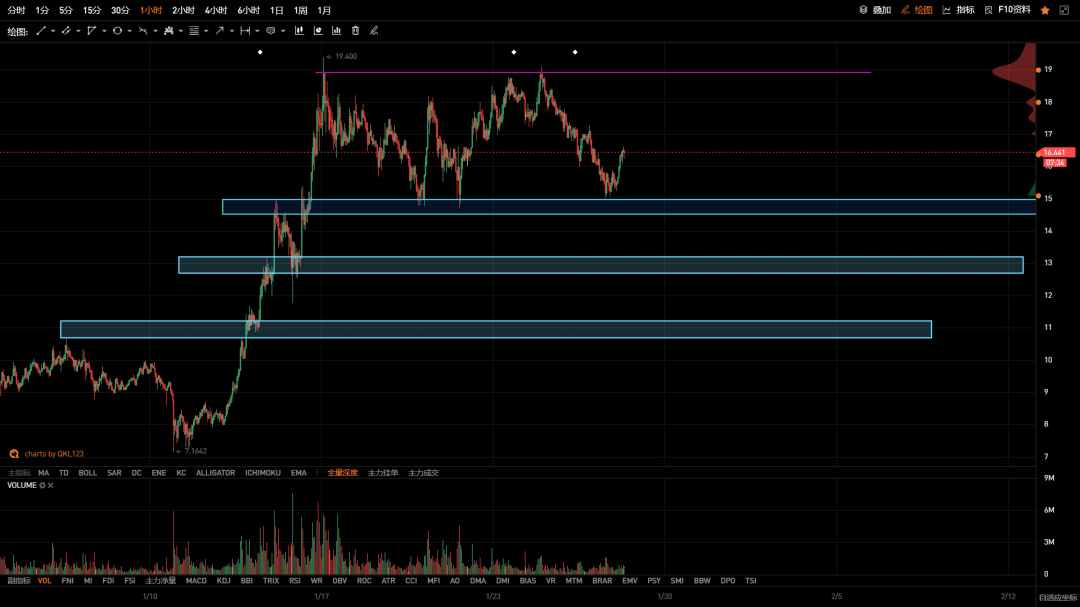Viewport: 1080px width, 607px height.
Task: Expand the wave pattern tool dropdown
Action: pos(155,31)
